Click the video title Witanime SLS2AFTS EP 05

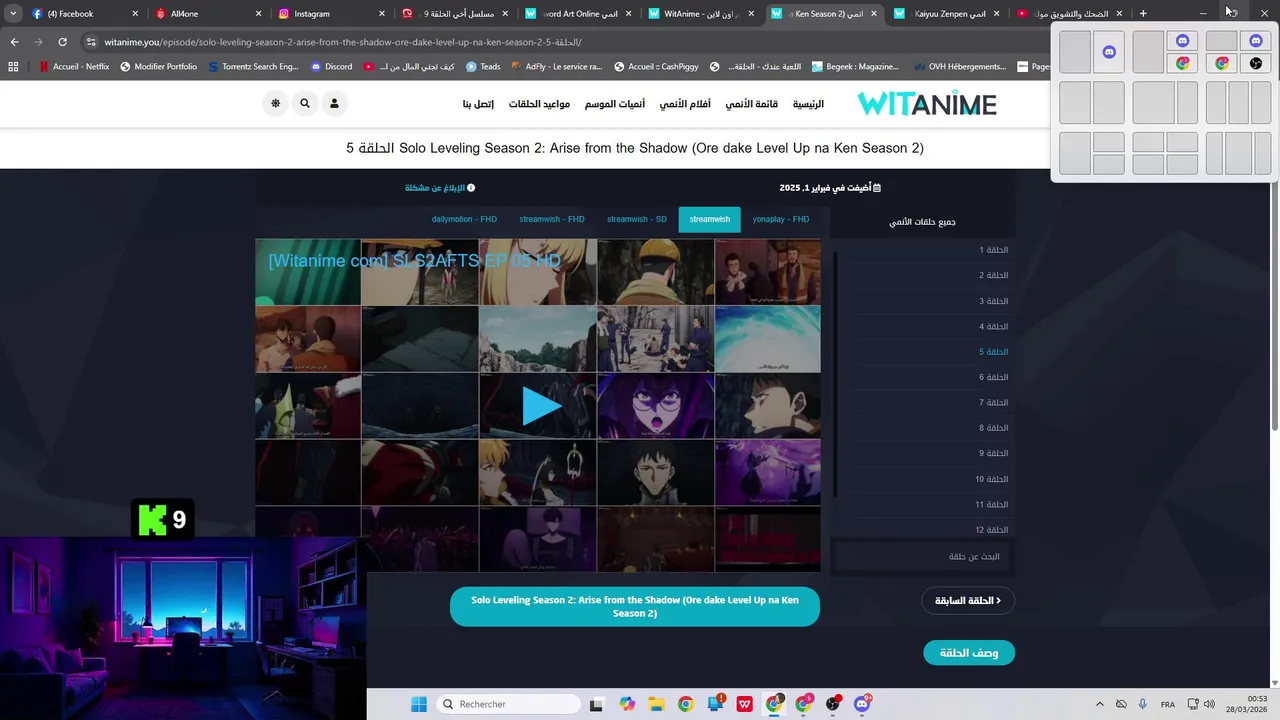coord(414,261)
